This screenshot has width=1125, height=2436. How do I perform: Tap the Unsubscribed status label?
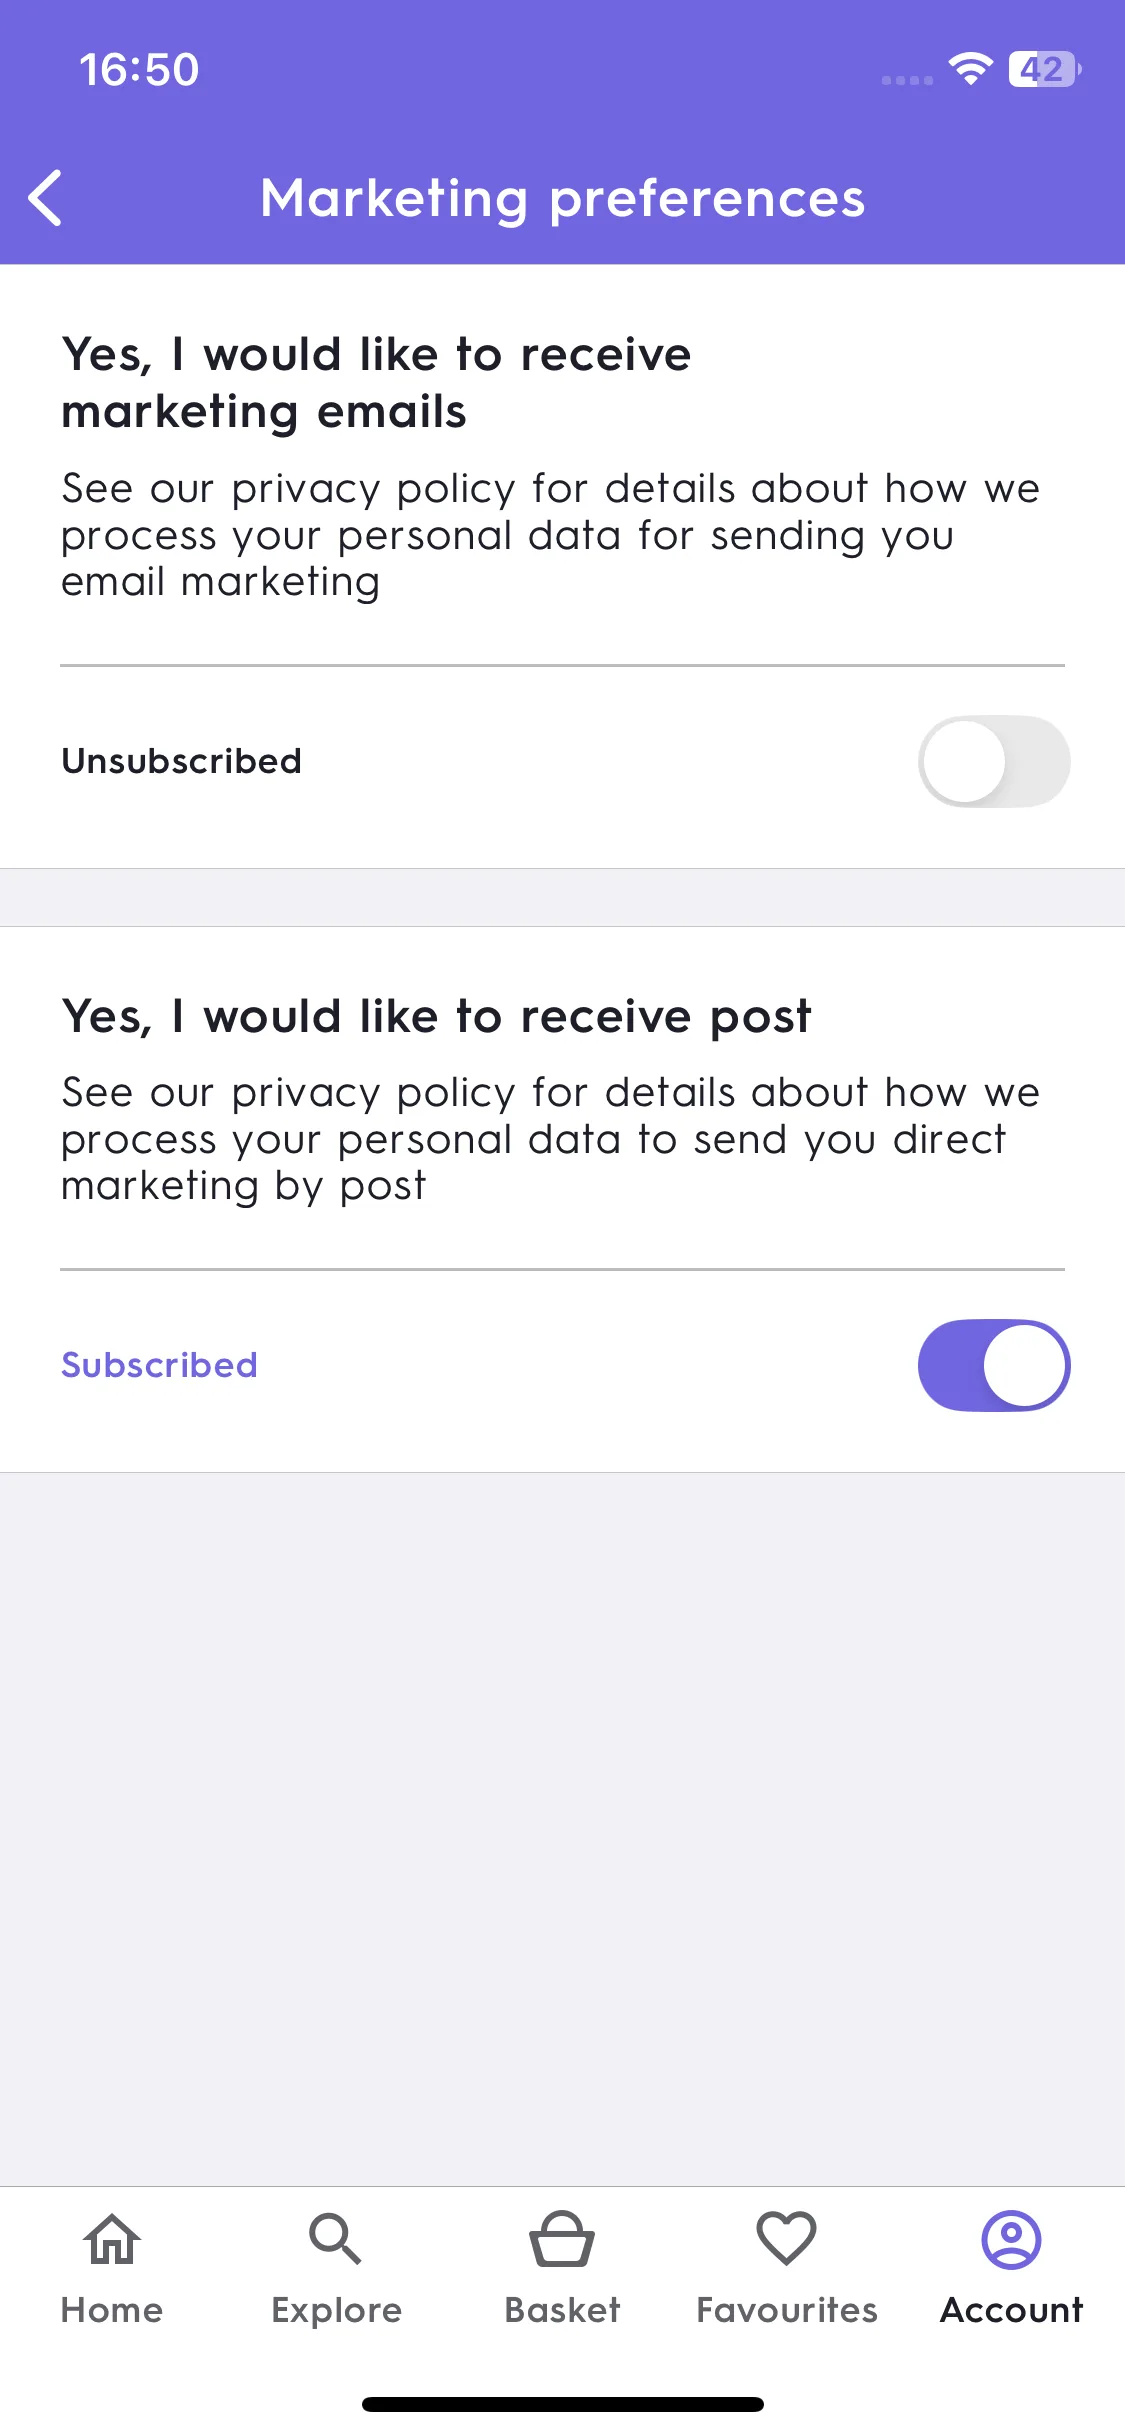pyautogui.click(x=182, y=761)
